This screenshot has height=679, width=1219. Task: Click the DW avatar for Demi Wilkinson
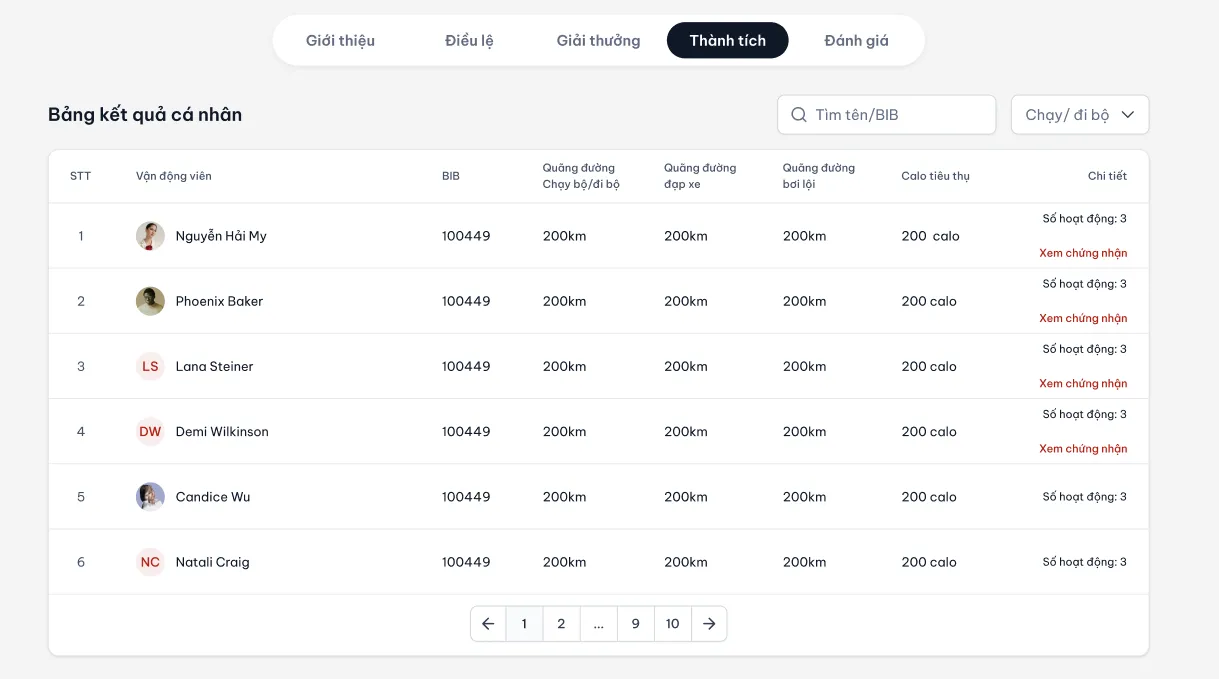[150, 432]
